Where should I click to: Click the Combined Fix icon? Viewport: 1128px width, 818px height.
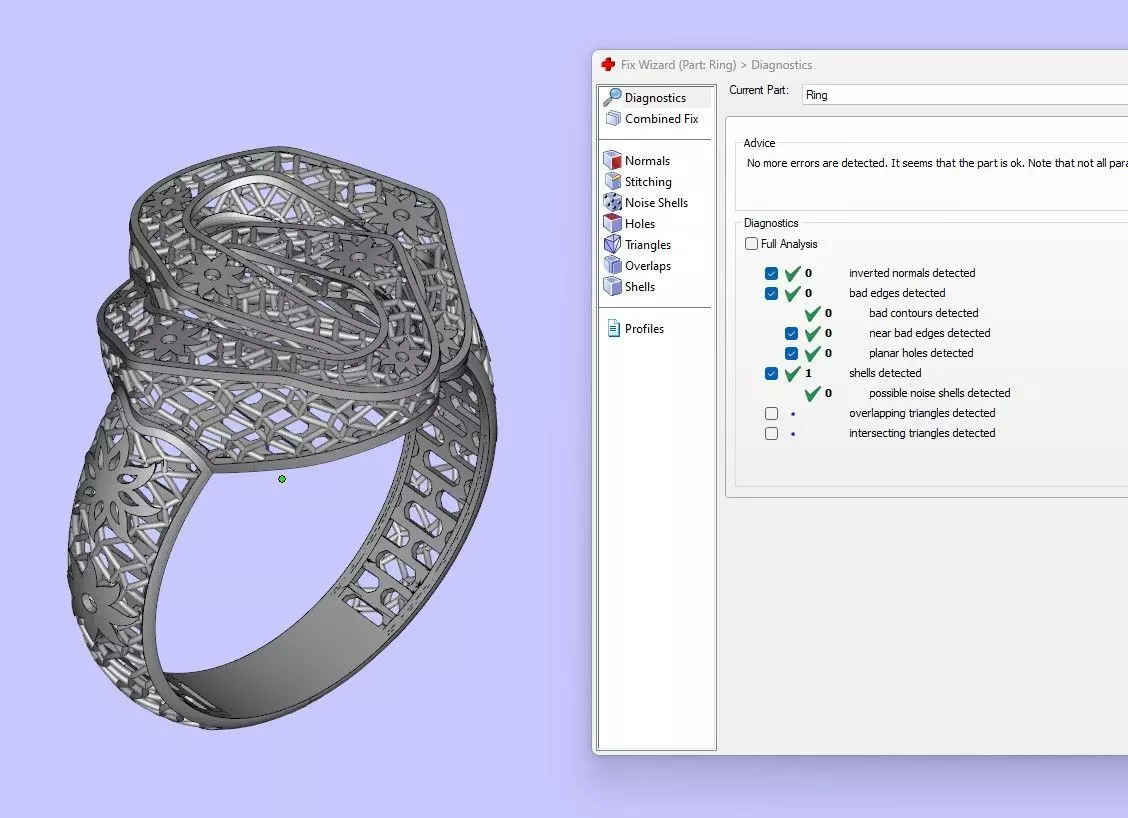tap(613, 118)
